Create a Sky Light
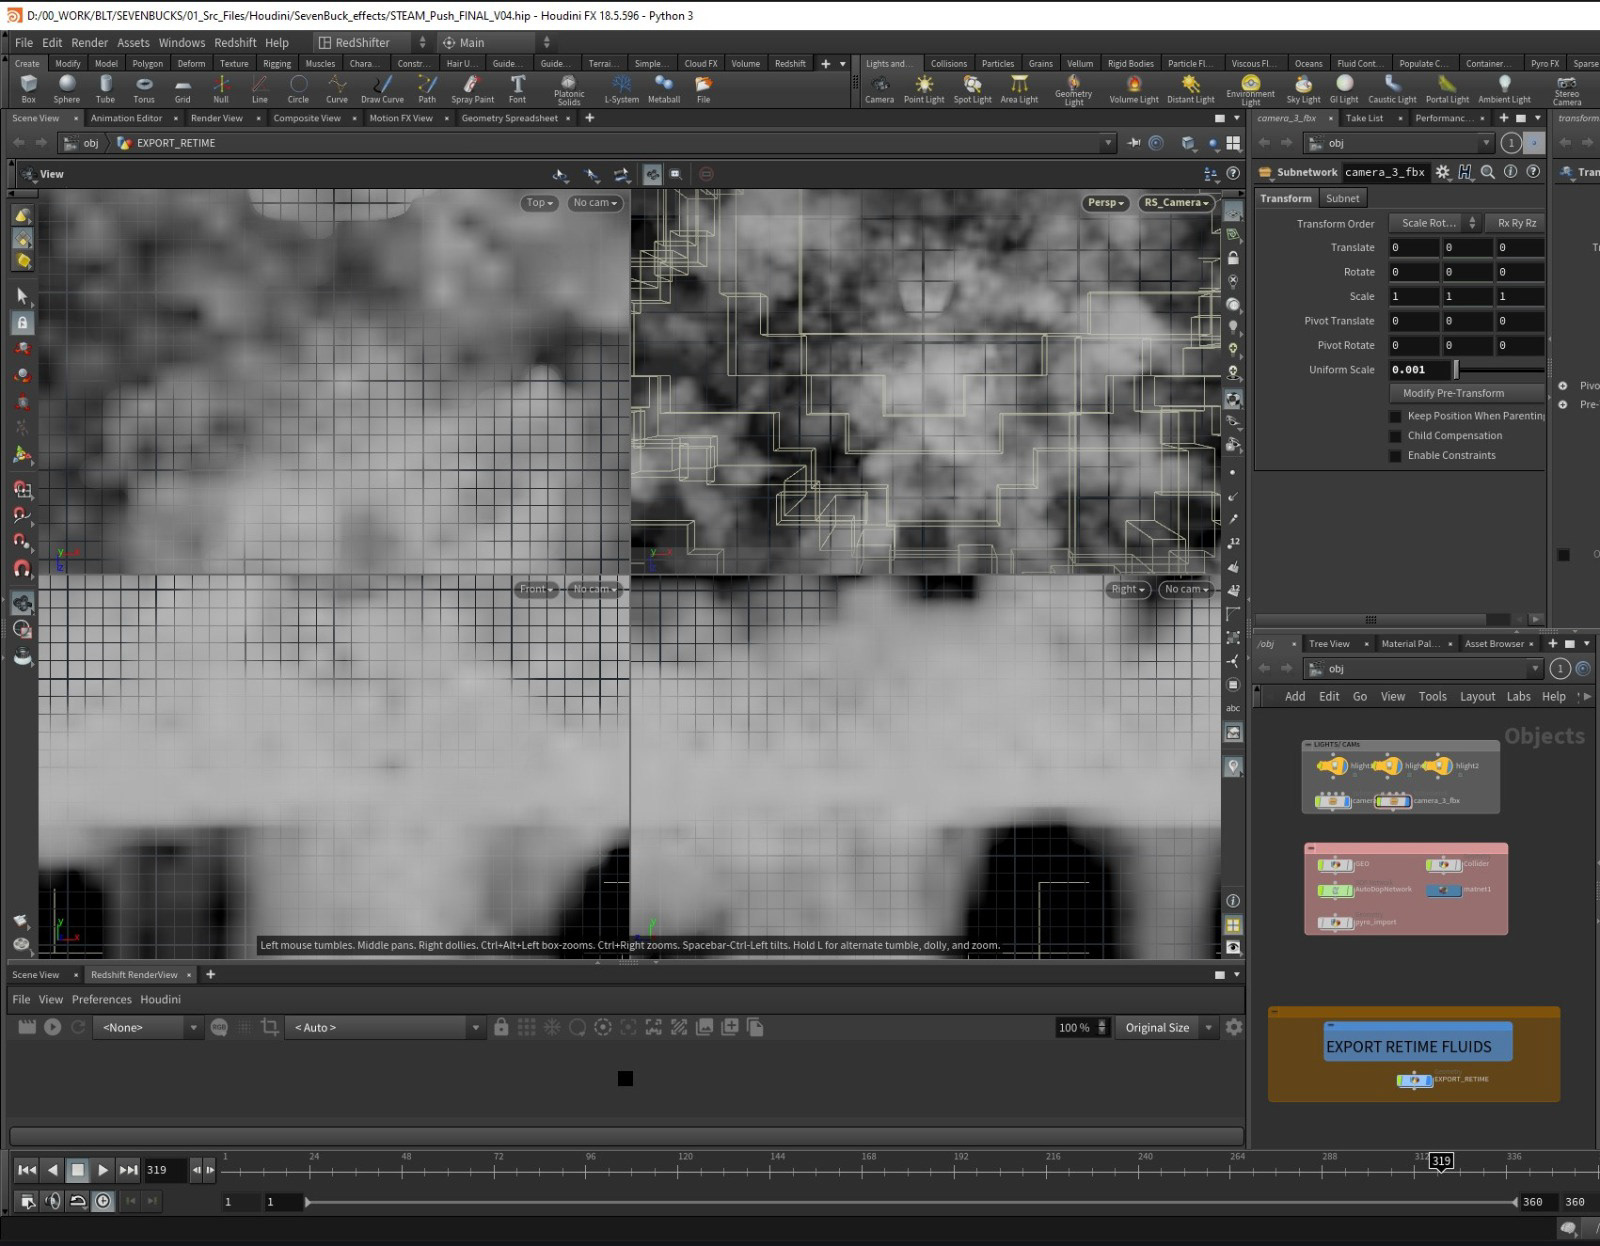Viewport: 1600px width, 1246px height. tap(1303, 89)
